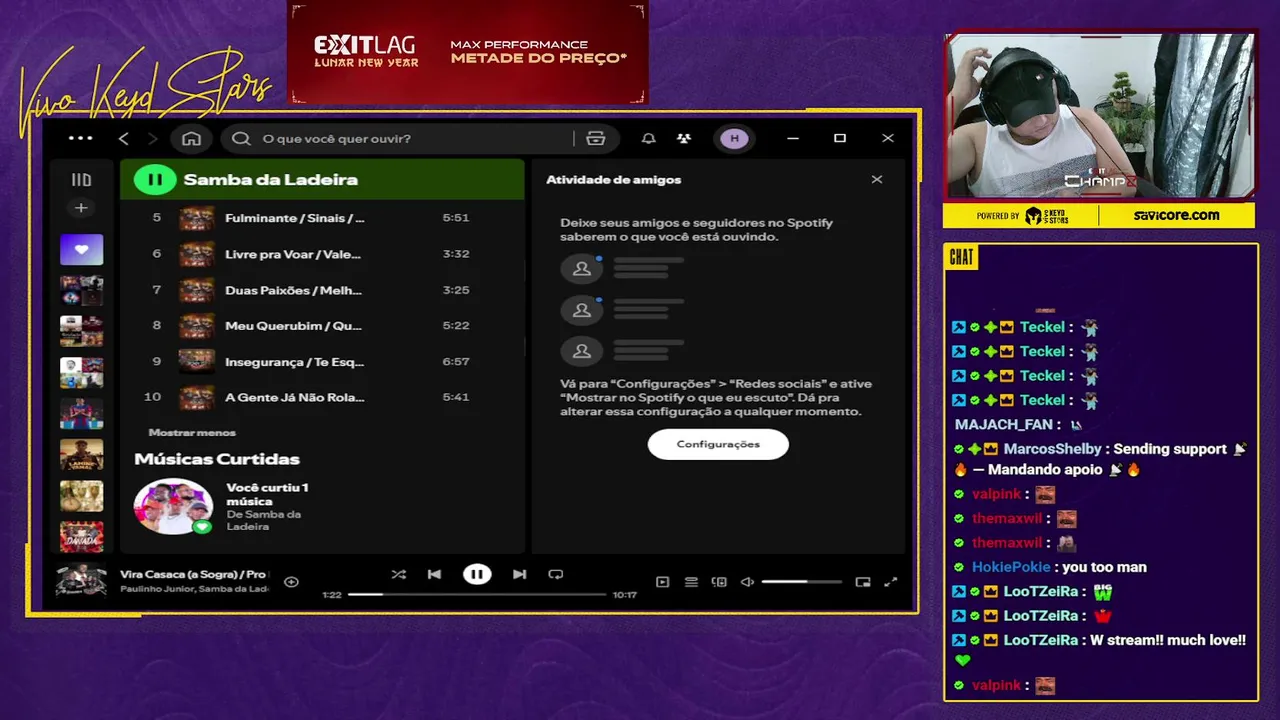The height and width of the screenshot is (720, 1280).
Task: Open Connect to a device icon
Action: pos(719,582)
